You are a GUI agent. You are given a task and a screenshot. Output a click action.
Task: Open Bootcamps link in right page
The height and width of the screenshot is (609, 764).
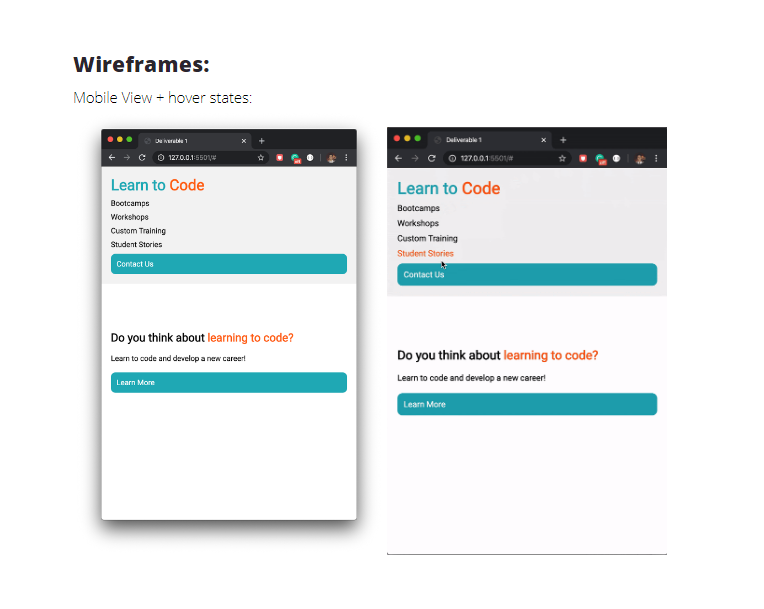click(x=419, y=208)
